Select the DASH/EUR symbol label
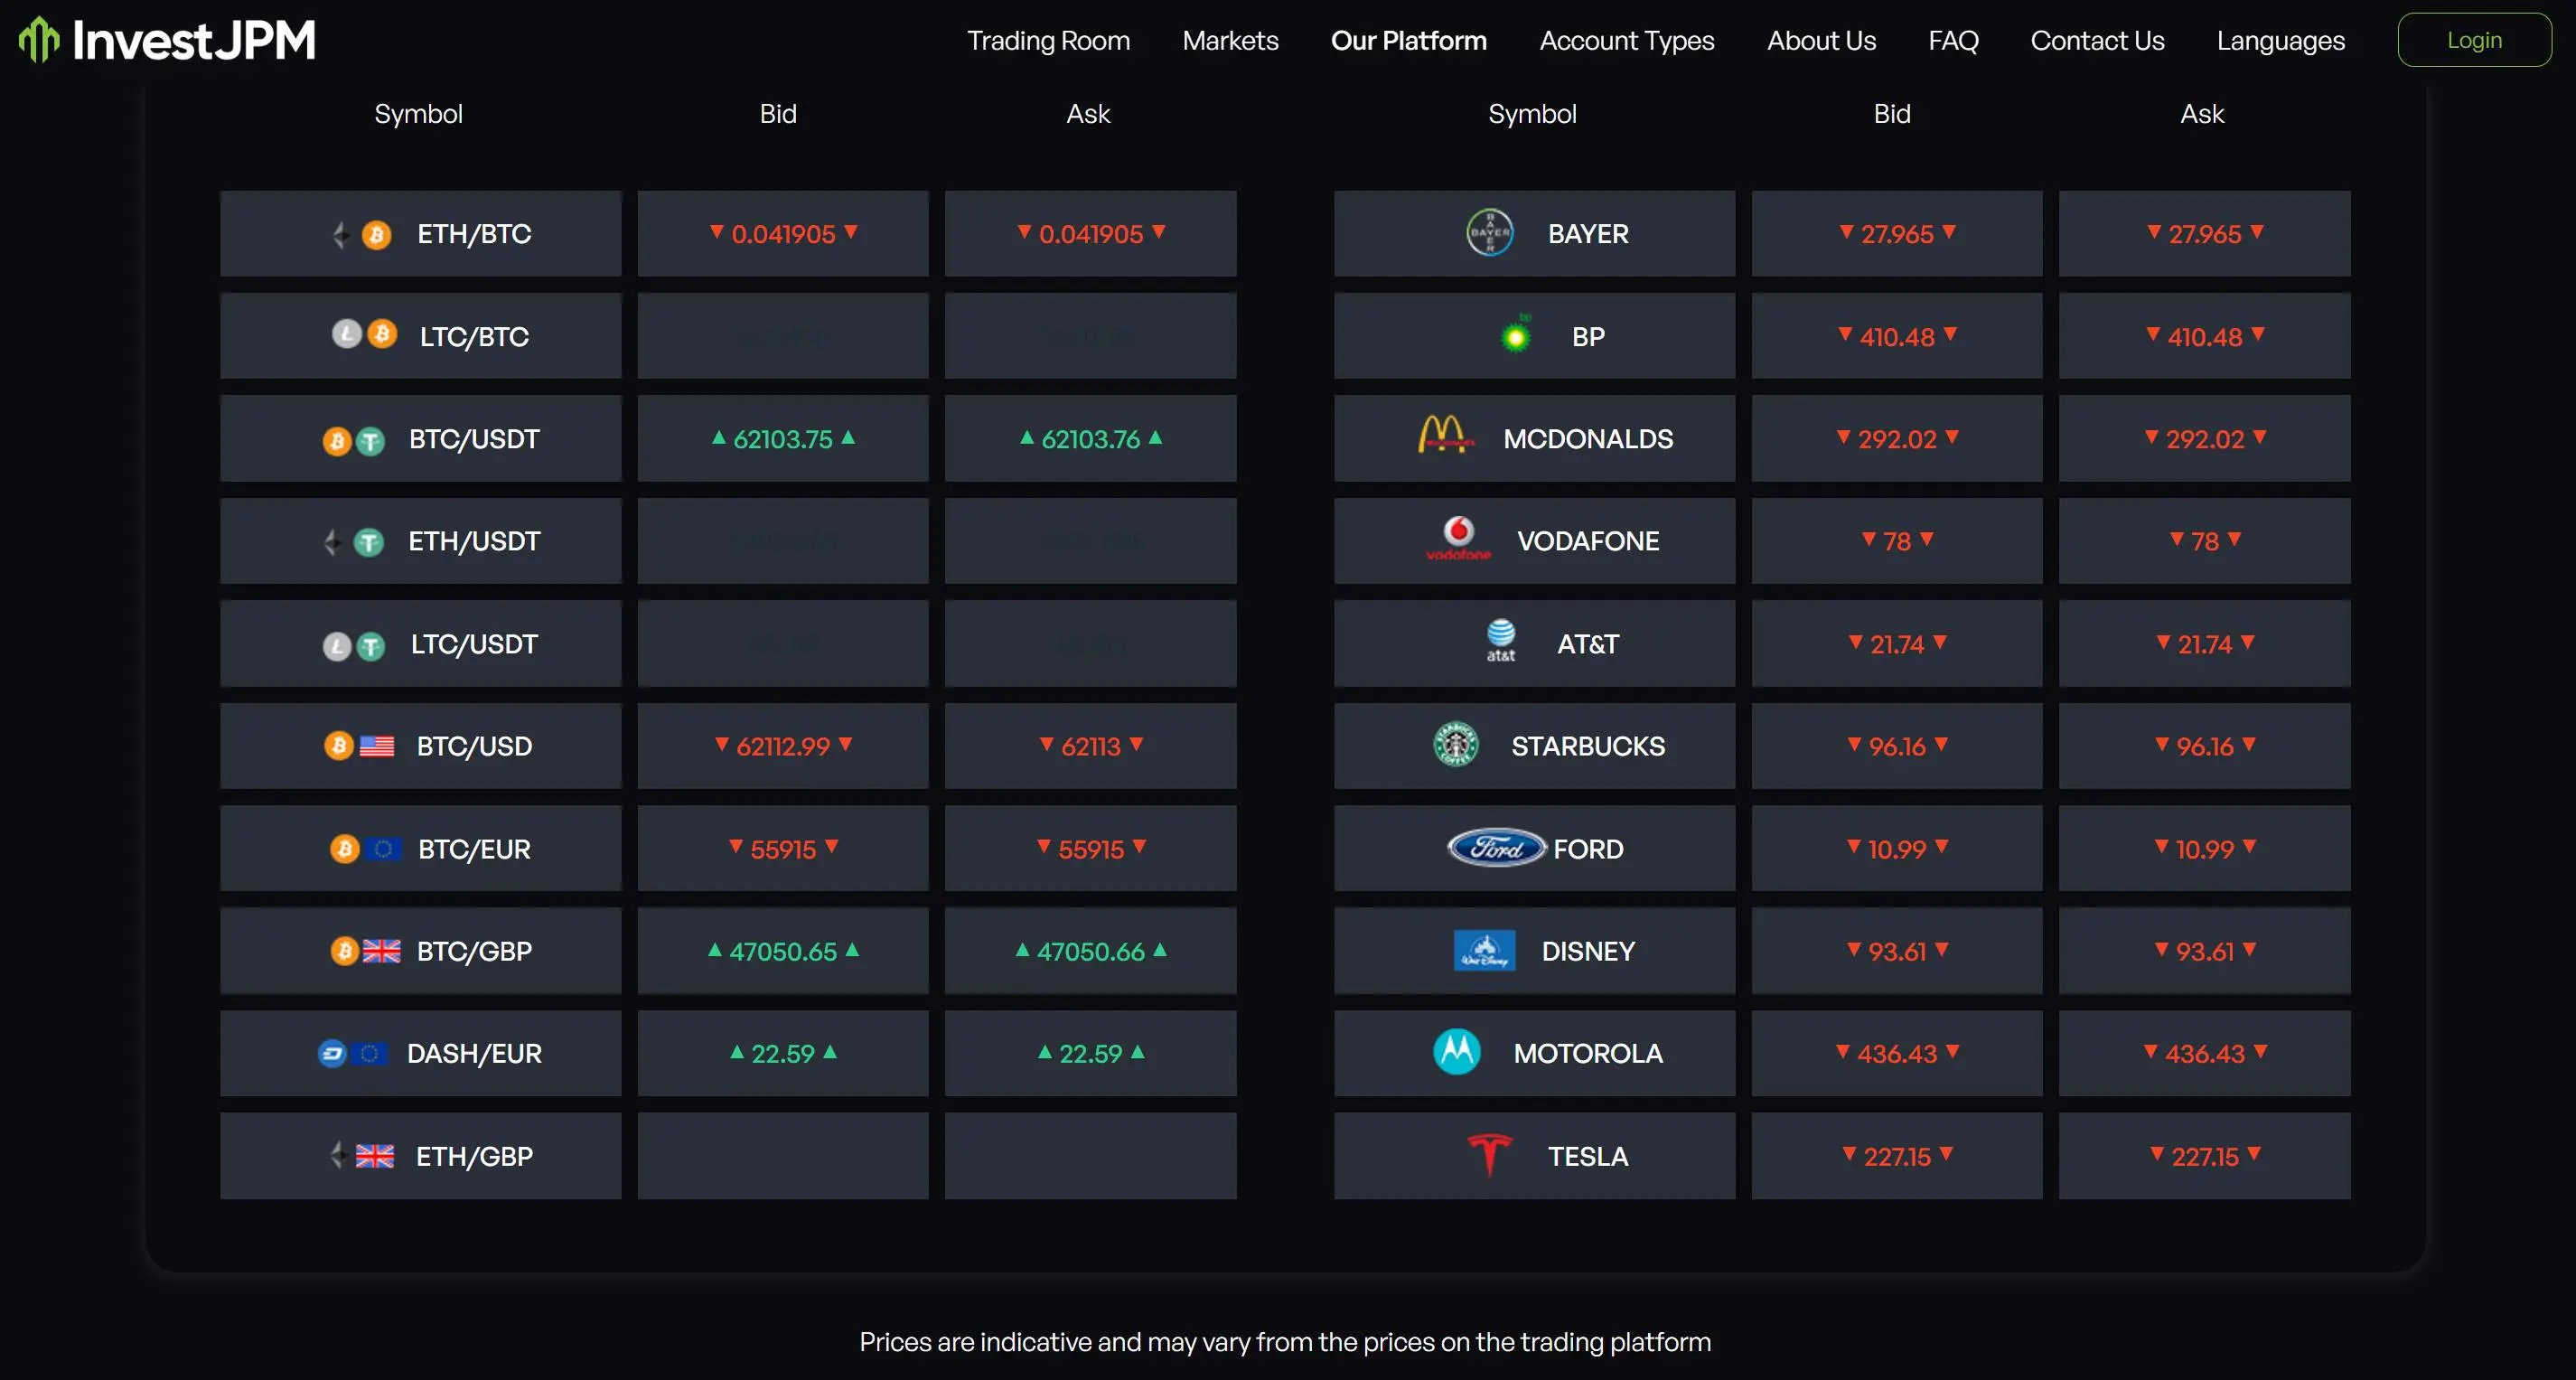This screenshot has width=2576, height=1380. click(474, 1053)
